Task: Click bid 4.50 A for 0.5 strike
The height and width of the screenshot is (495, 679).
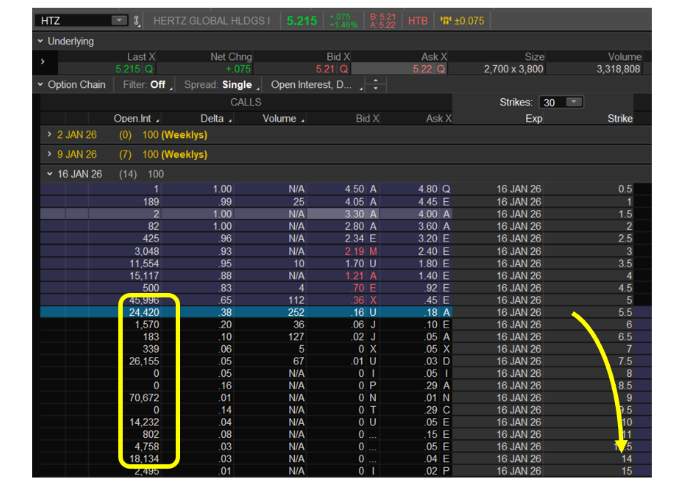Action: 361,189
